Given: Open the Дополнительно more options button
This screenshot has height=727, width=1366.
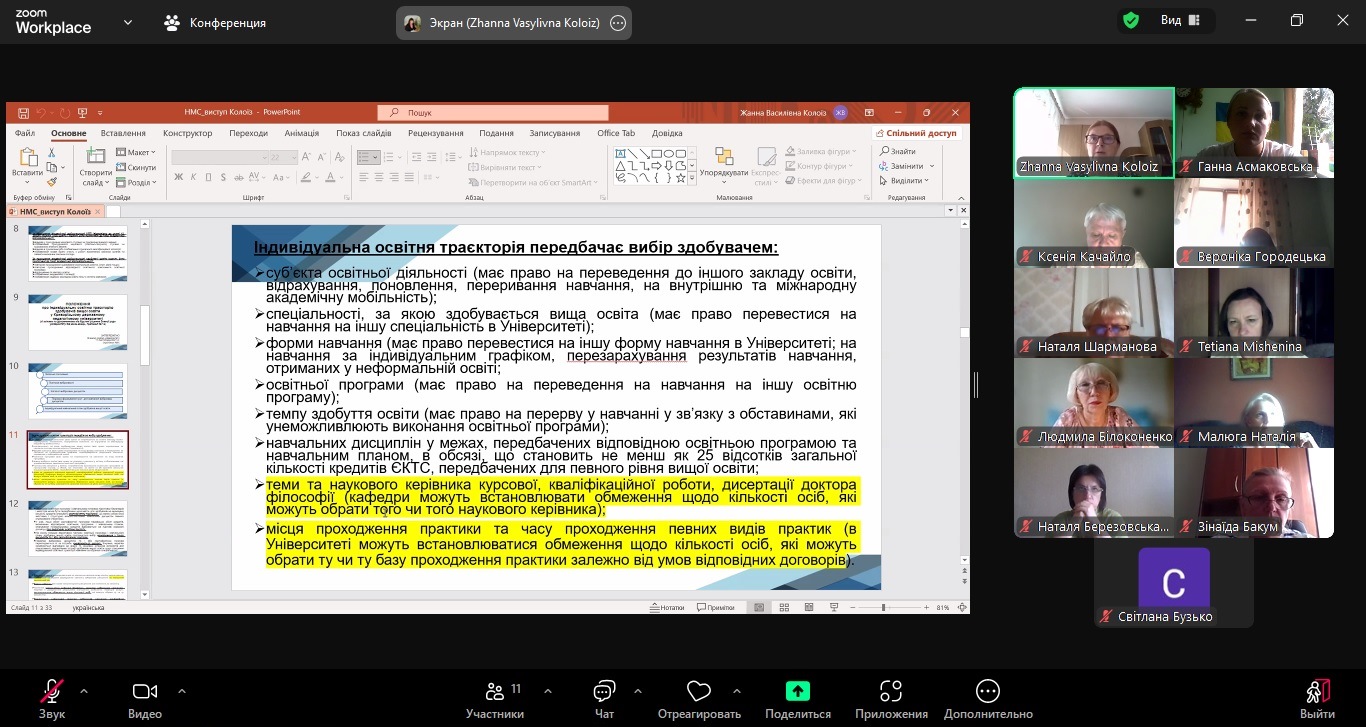Looking at the screenshot, I should [988, 698].
